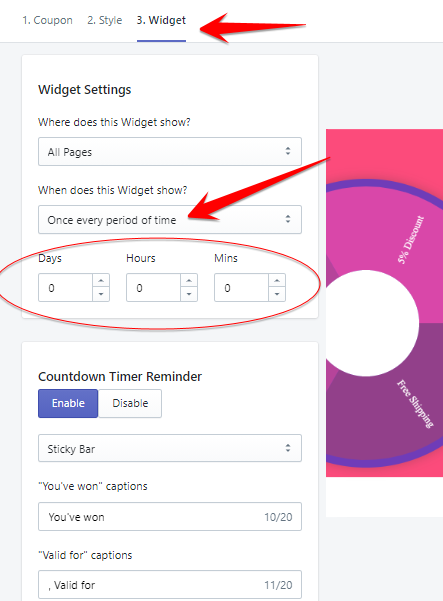Enable the Countdown Timer Reminder

pyautogui.click(x=68, y=403)
